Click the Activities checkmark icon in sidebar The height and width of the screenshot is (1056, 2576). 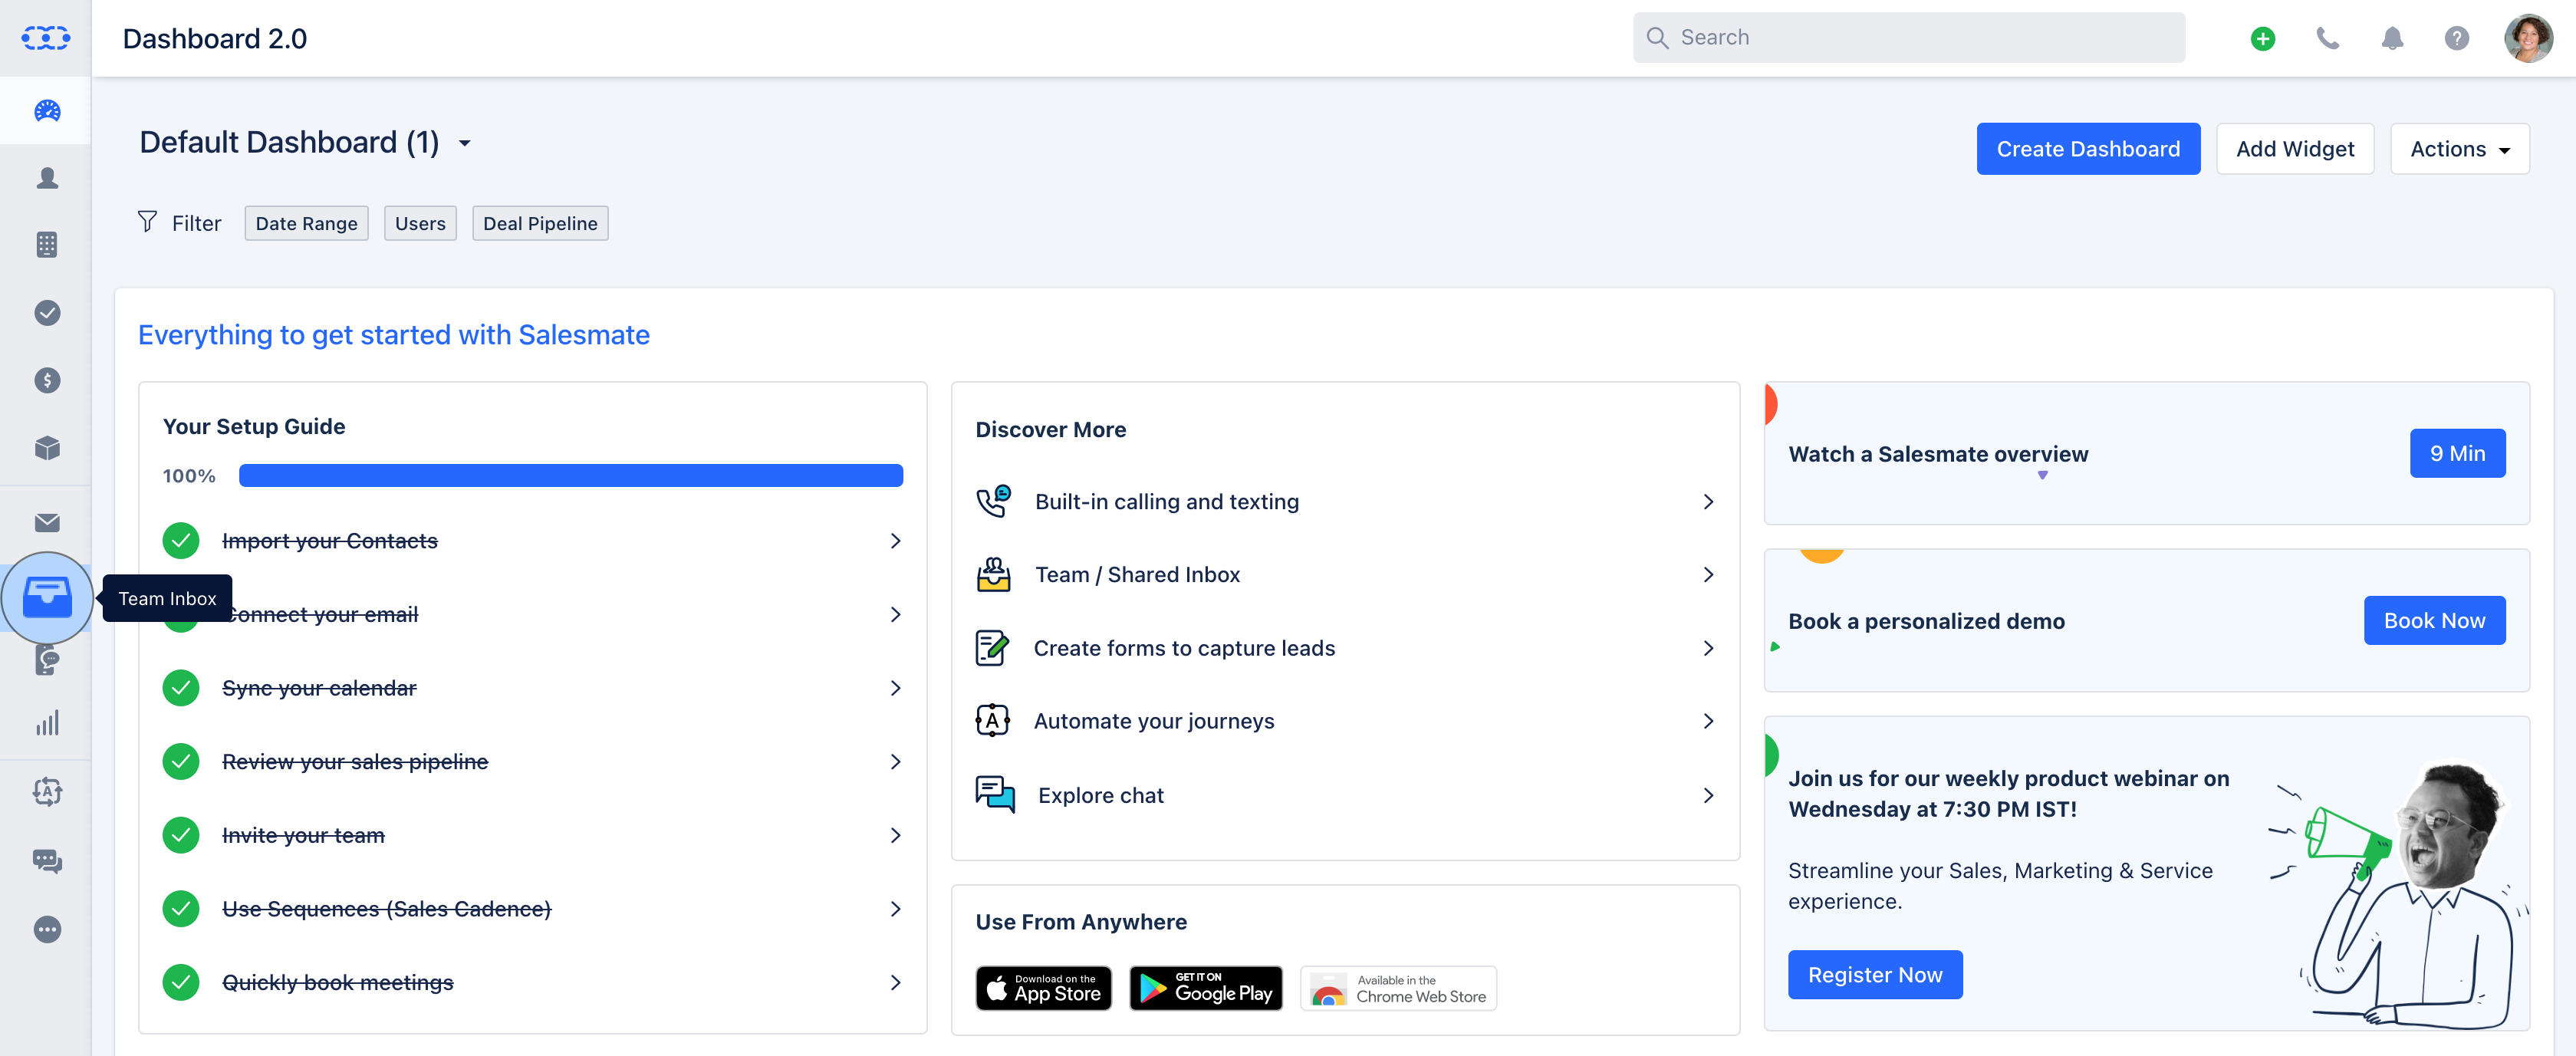coord(46,312)
